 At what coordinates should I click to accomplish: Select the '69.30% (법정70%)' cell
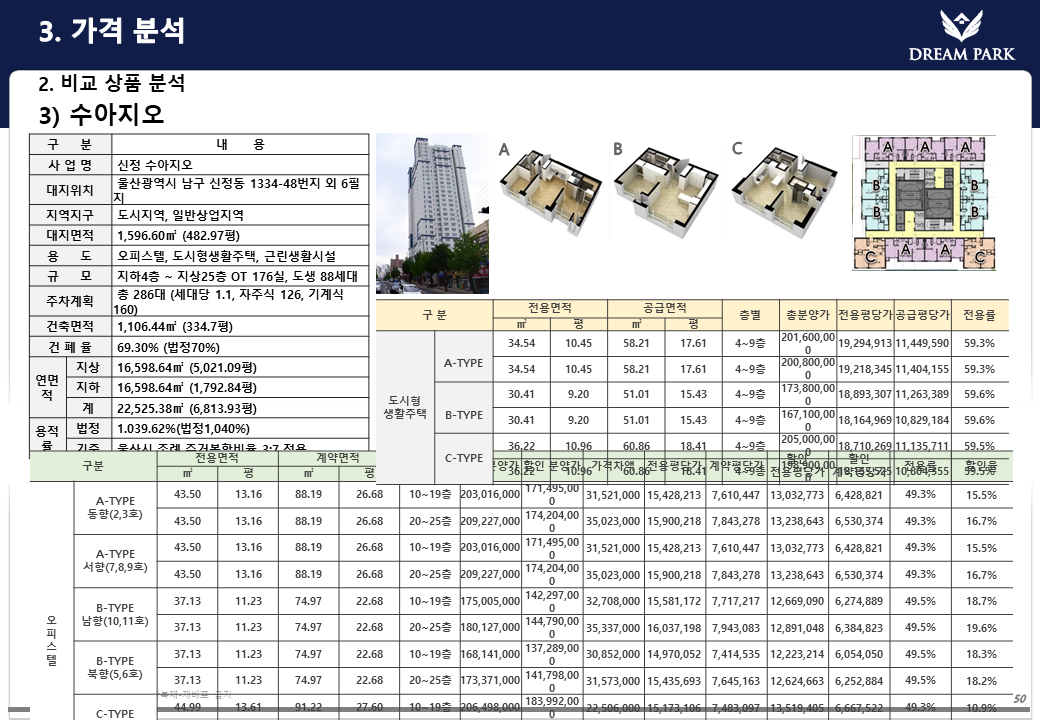(240, 347)
